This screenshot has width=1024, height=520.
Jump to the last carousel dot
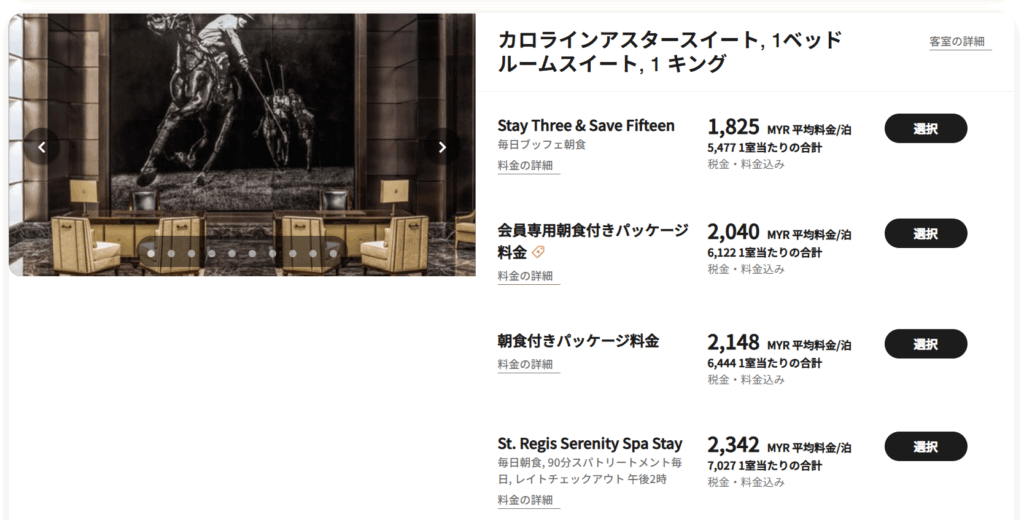point(333,253)
